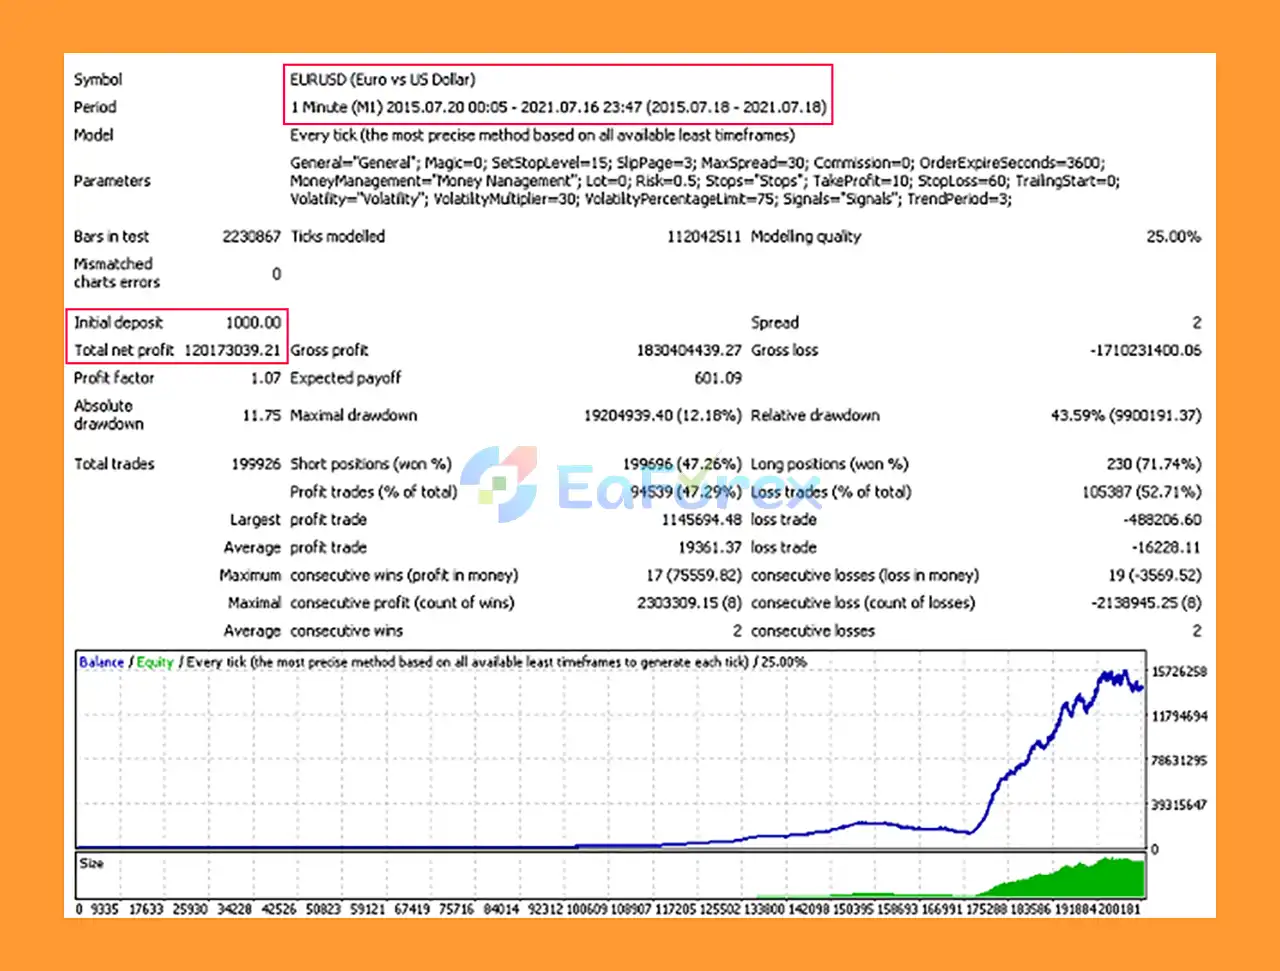Click the highlighted Period date range text

(558, 107)
